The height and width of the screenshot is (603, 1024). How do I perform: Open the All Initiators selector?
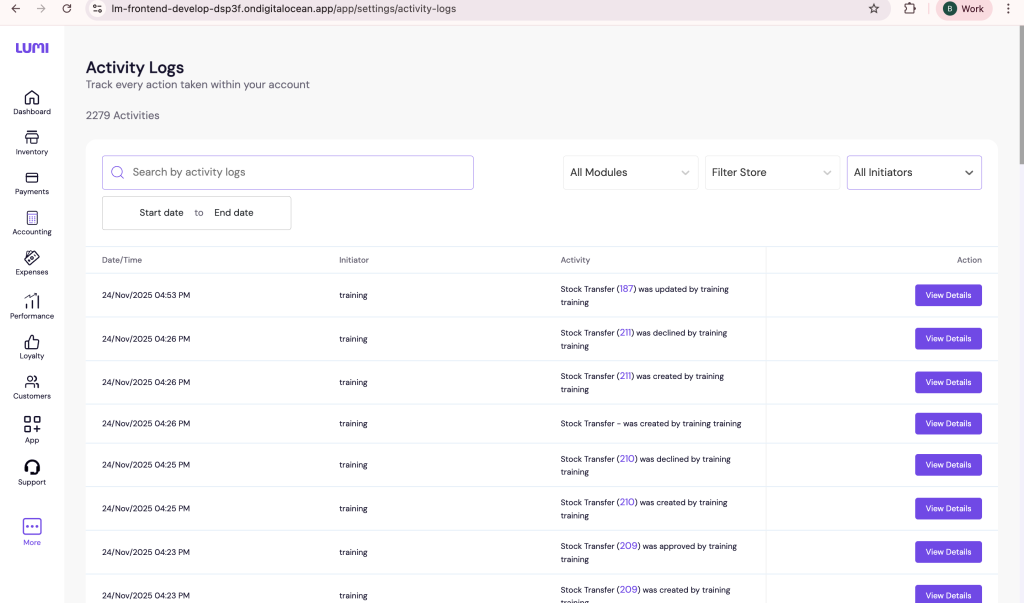[913, 172]
